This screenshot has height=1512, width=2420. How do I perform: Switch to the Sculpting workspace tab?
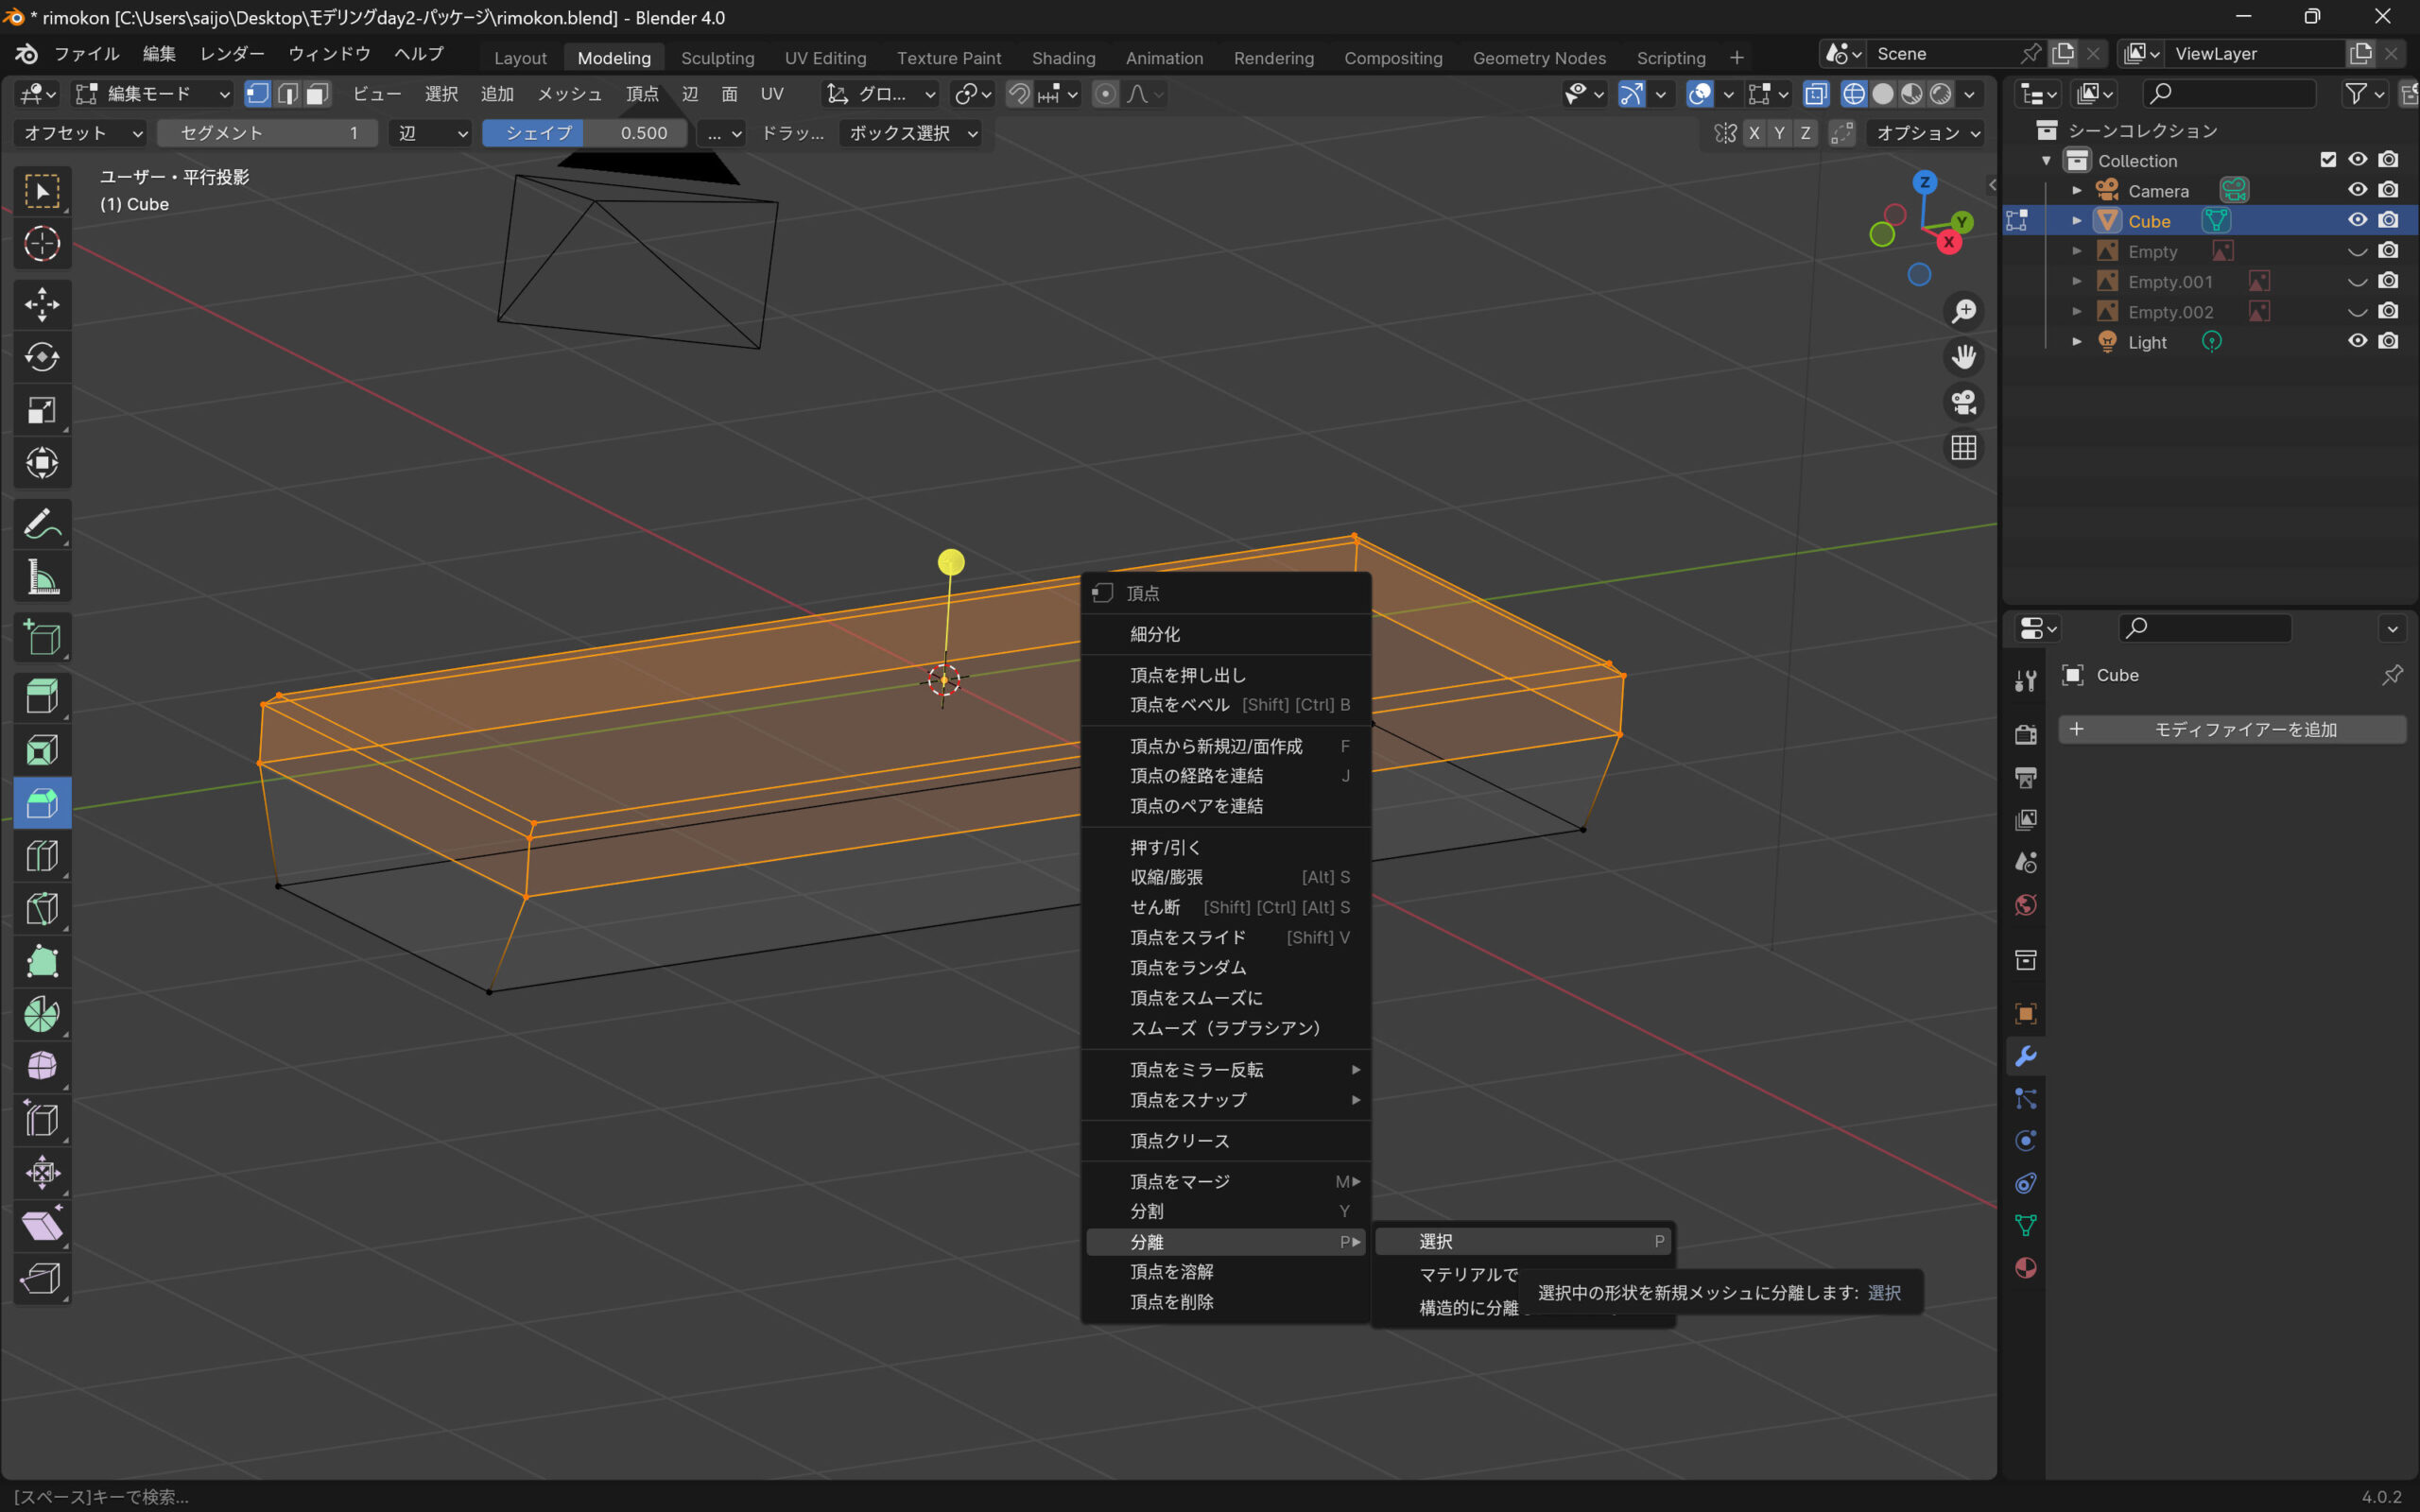(717, 58)
